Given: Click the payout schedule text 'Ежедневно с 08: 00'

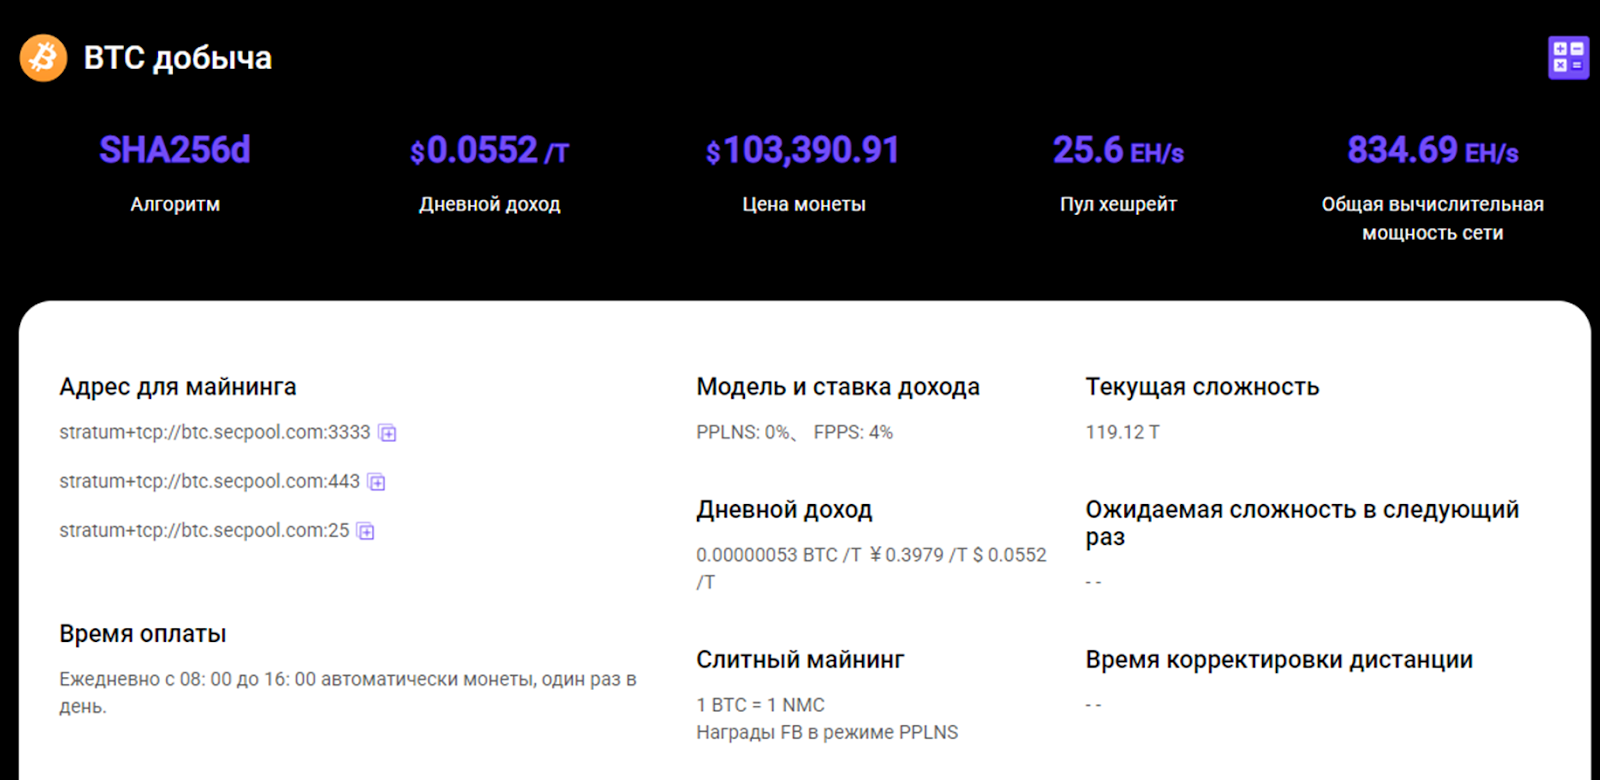Looking at the screenshot, I should coord(348,692).
